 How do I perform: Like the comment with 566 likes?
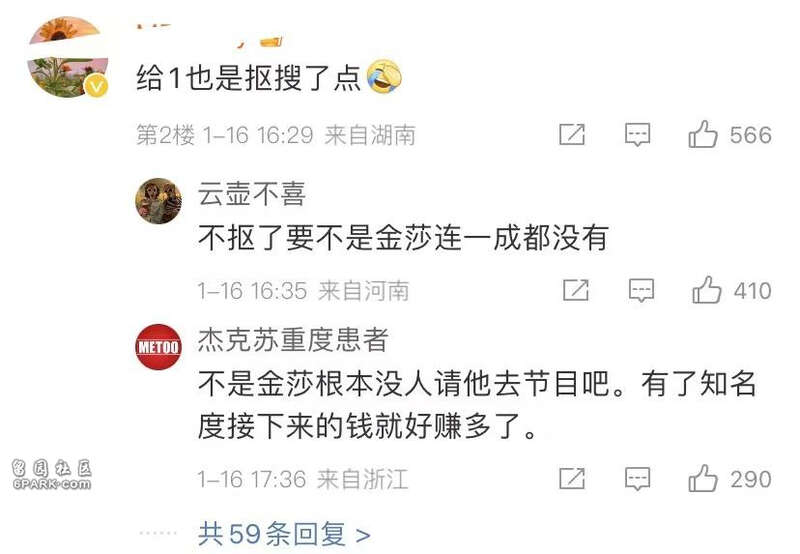point(703,135)
